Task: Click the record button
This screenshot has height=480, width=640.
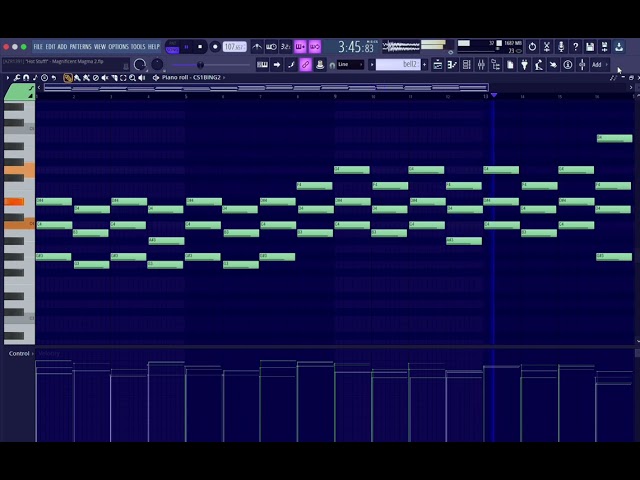Action: click(215, 47)
